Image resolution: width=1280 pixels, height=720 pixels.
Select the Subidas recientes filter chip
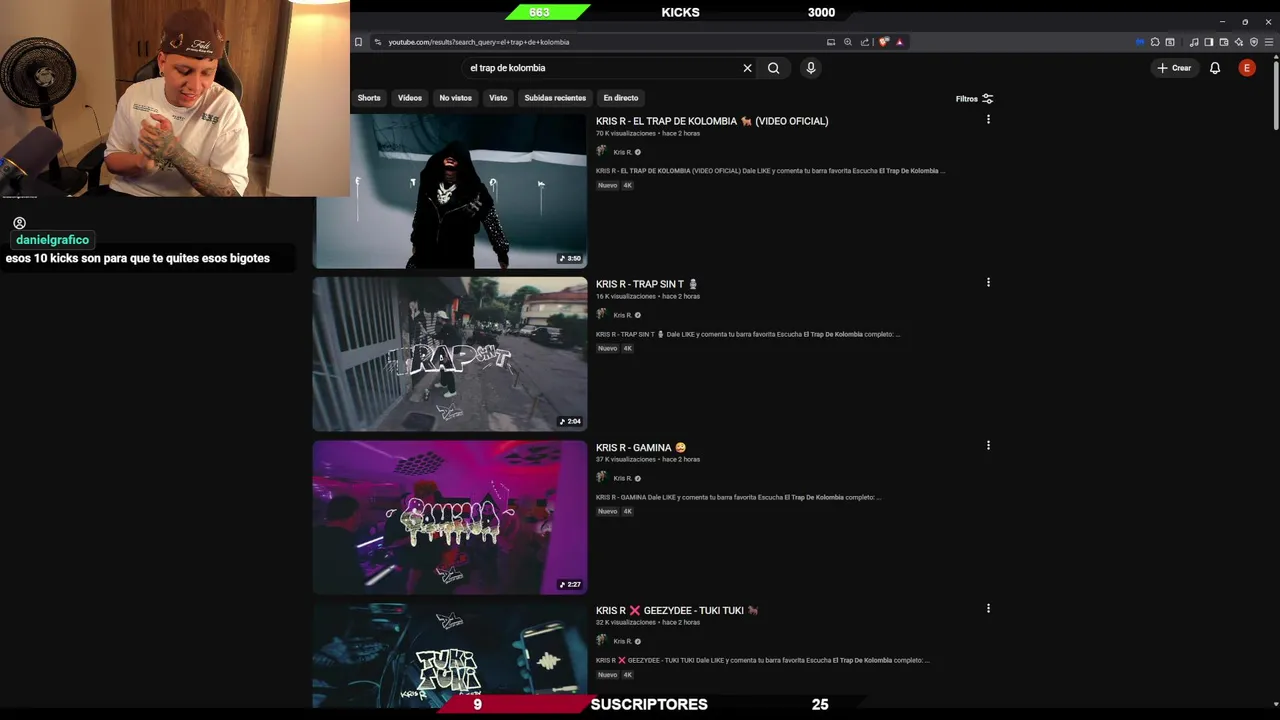tap(555, 98)
